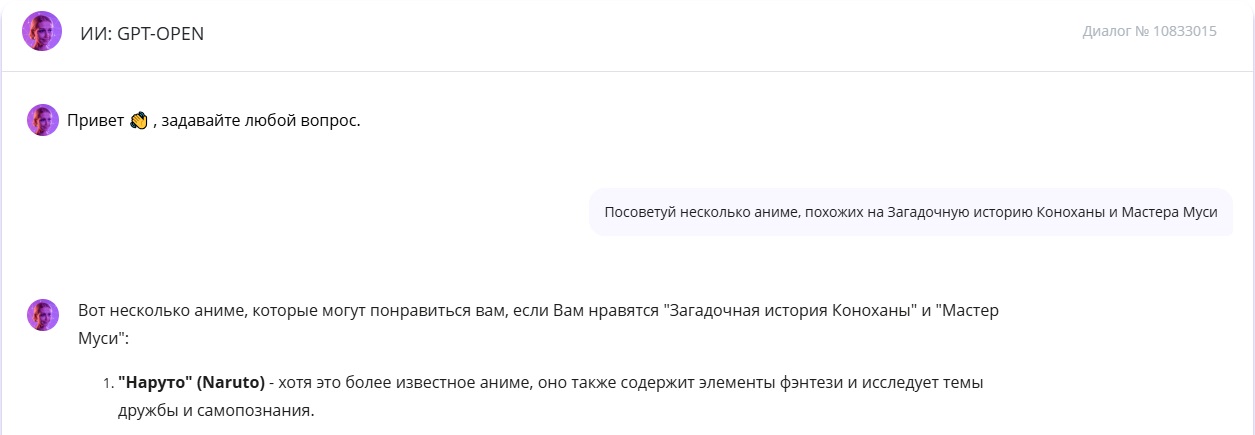Select the user message bubble about anime
The width and height of the screenshot is (1255, 435).
(x=911, y=212)
